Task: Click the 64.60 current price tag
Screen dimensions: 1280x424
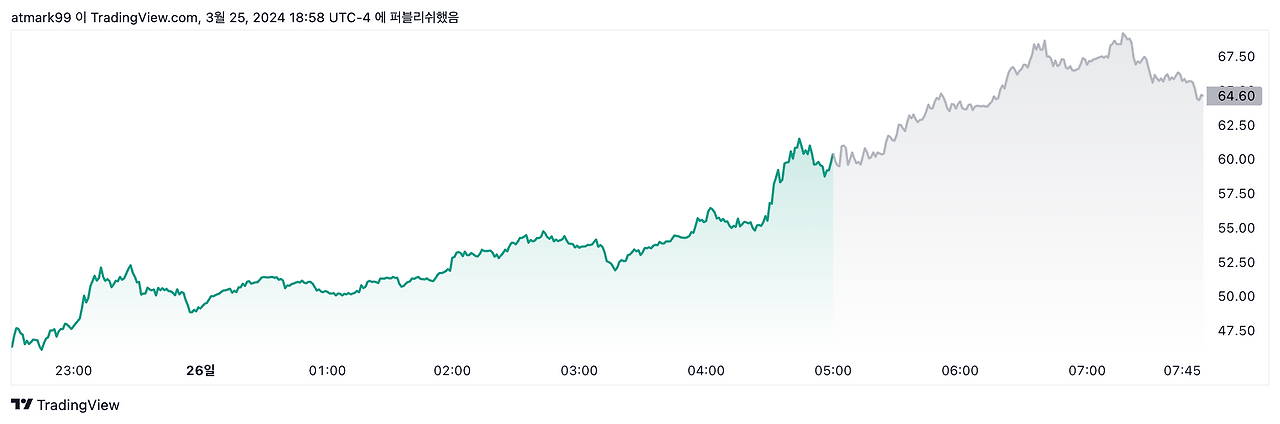Action: tap(1235, 96)
